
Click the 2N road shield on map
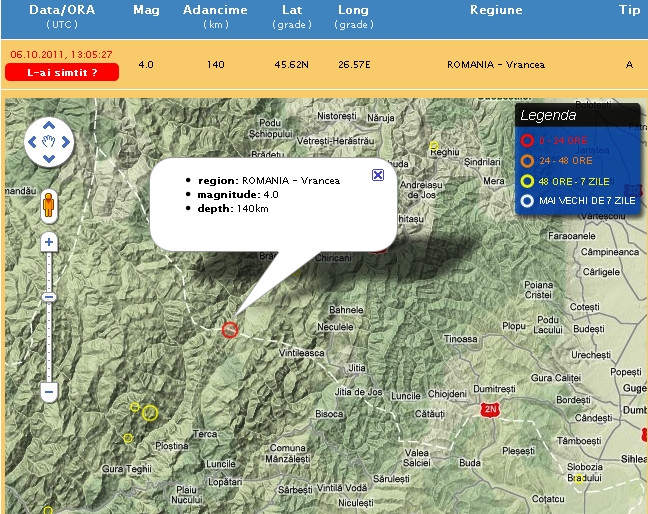490,409
